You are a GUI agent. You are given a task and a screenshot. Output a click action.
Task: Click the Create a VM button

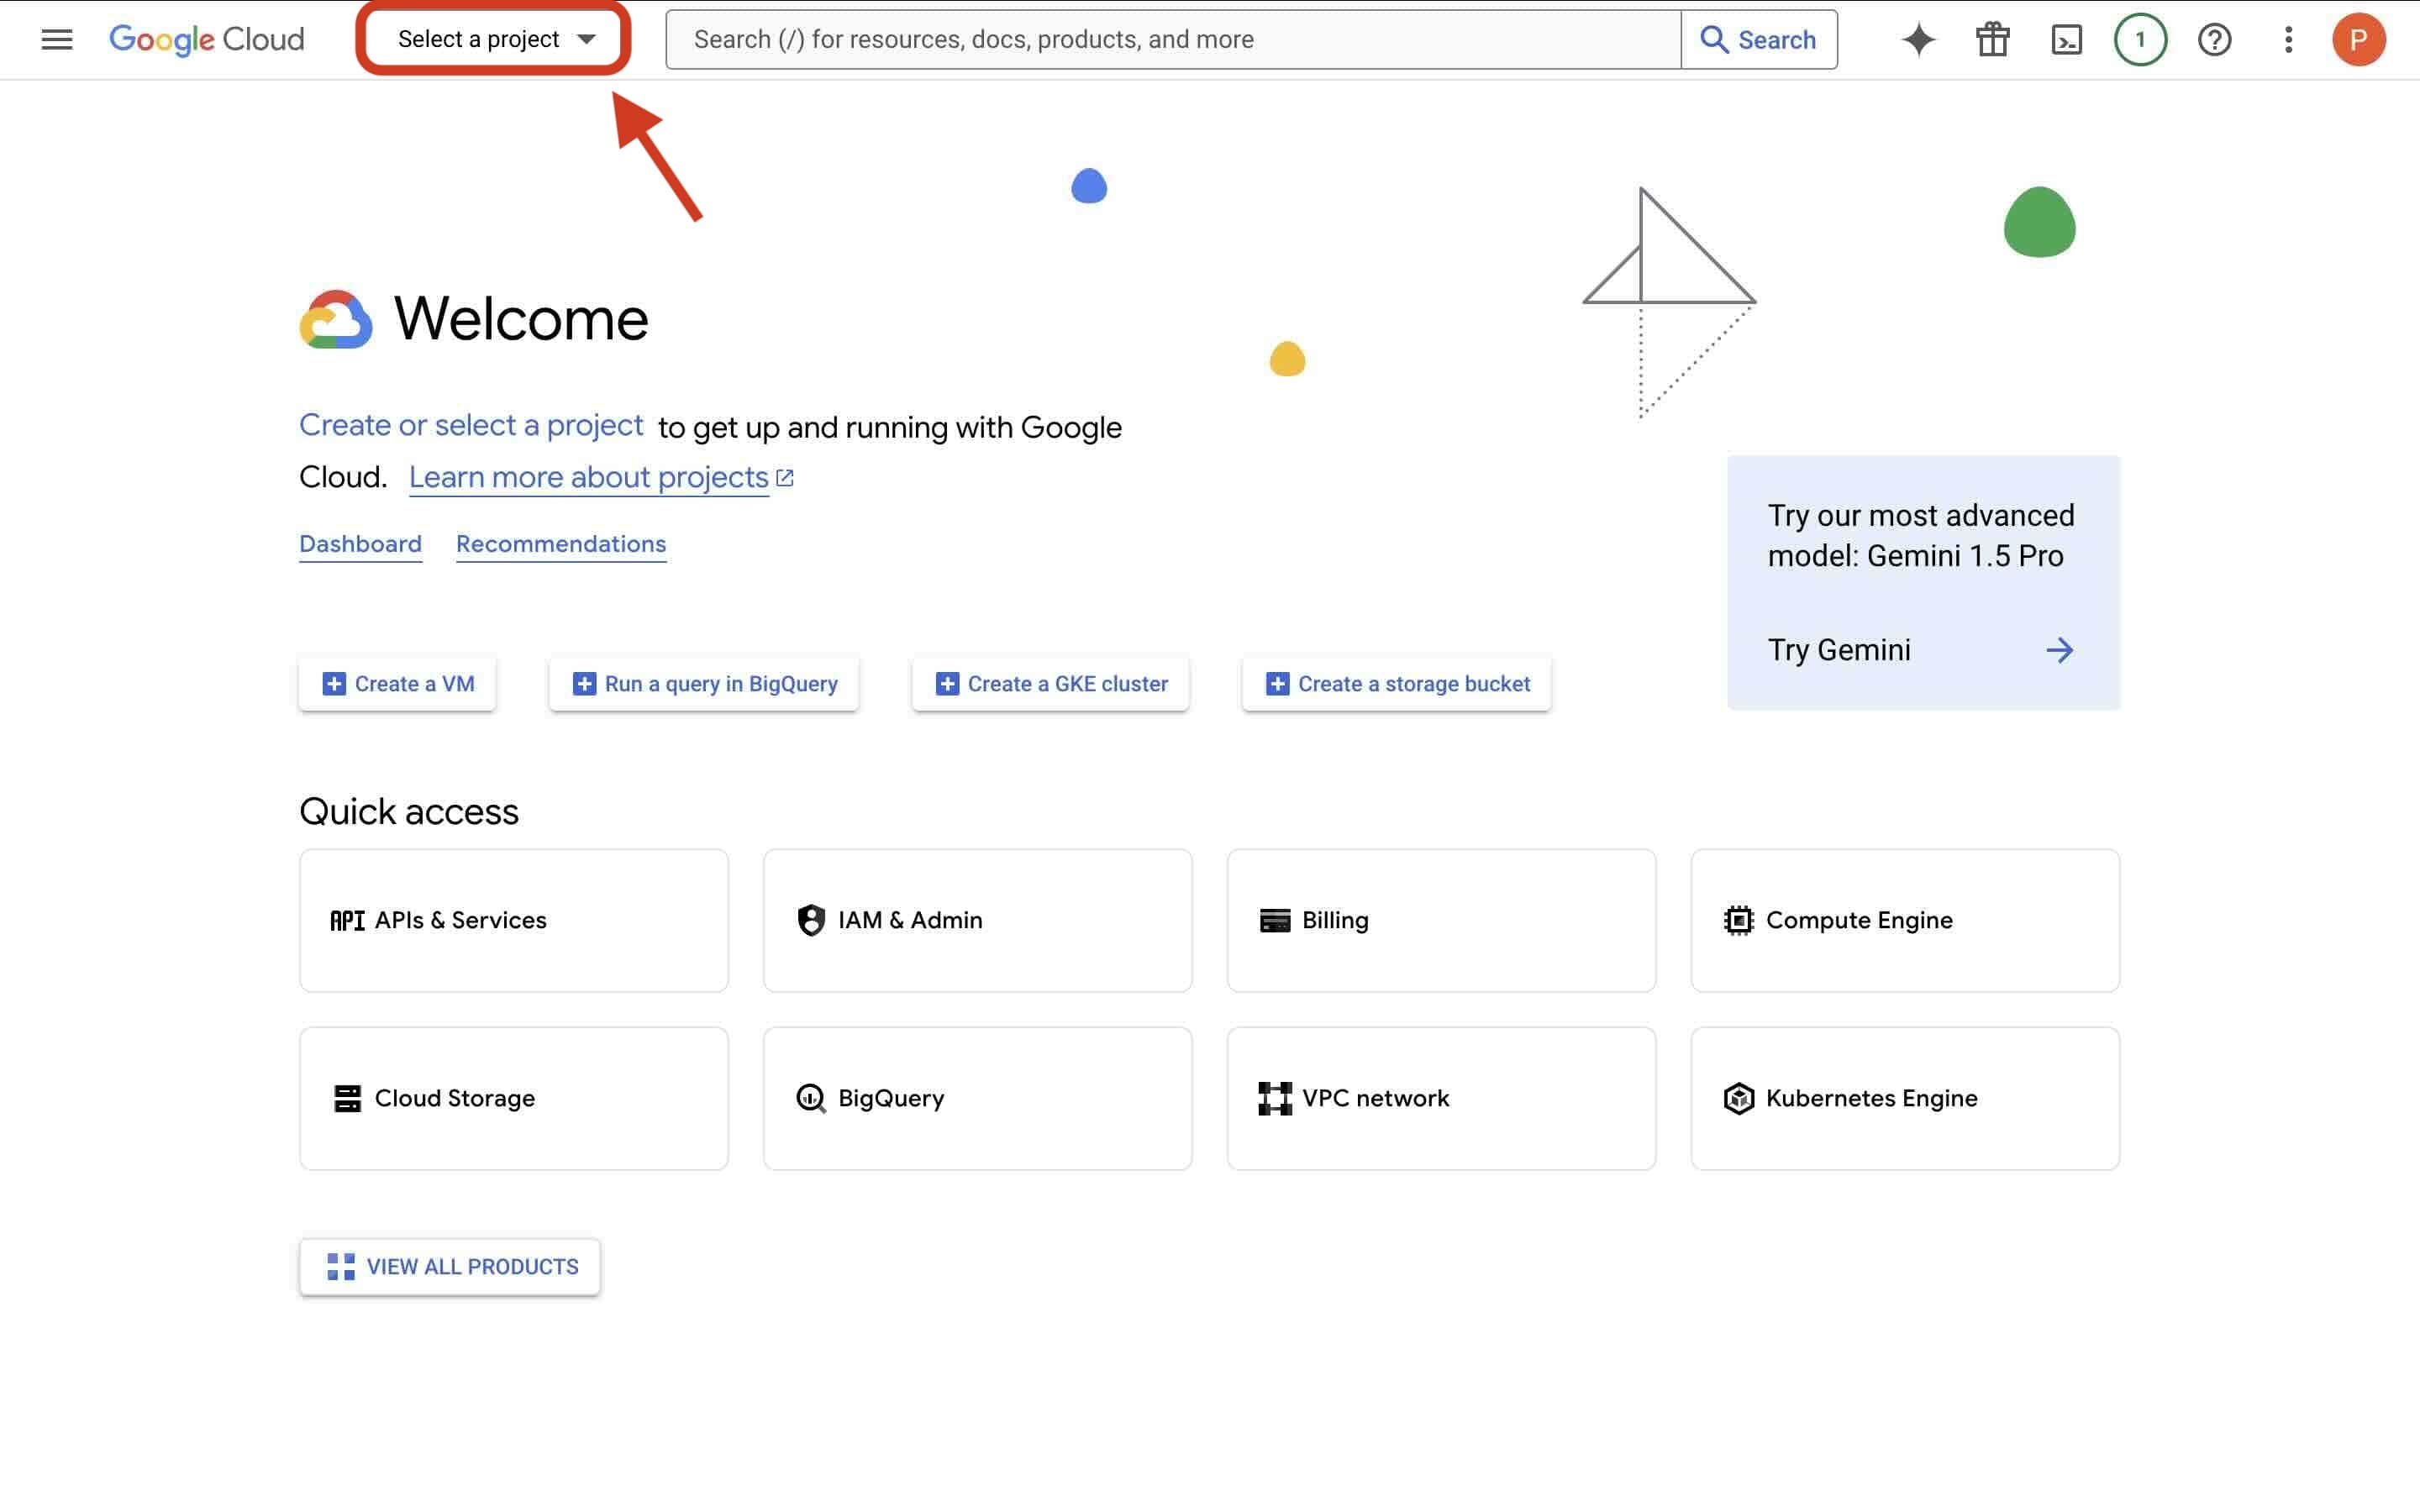tap(396, 683)
